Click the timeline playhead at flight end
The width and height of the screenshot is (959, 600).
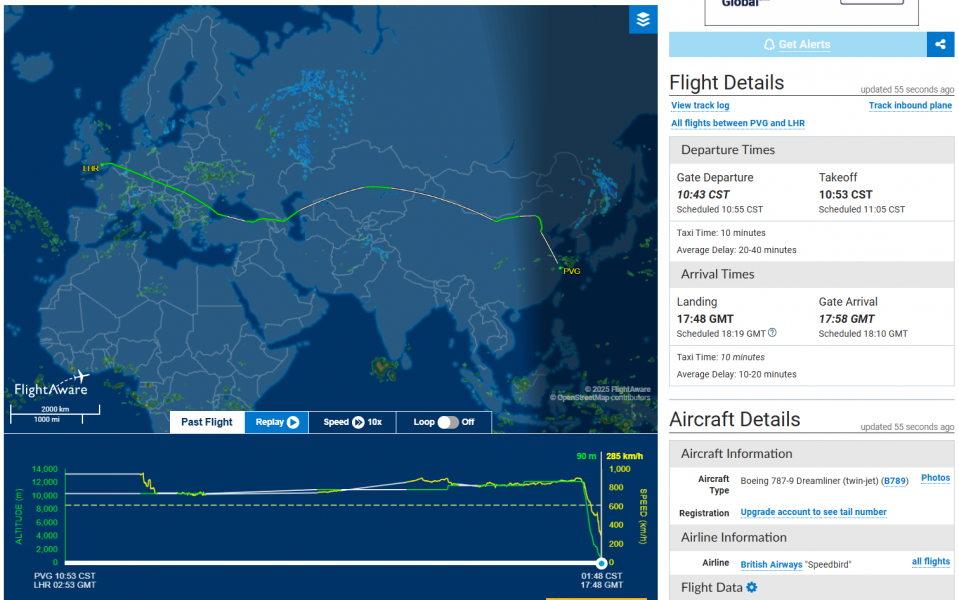point(601,563)
